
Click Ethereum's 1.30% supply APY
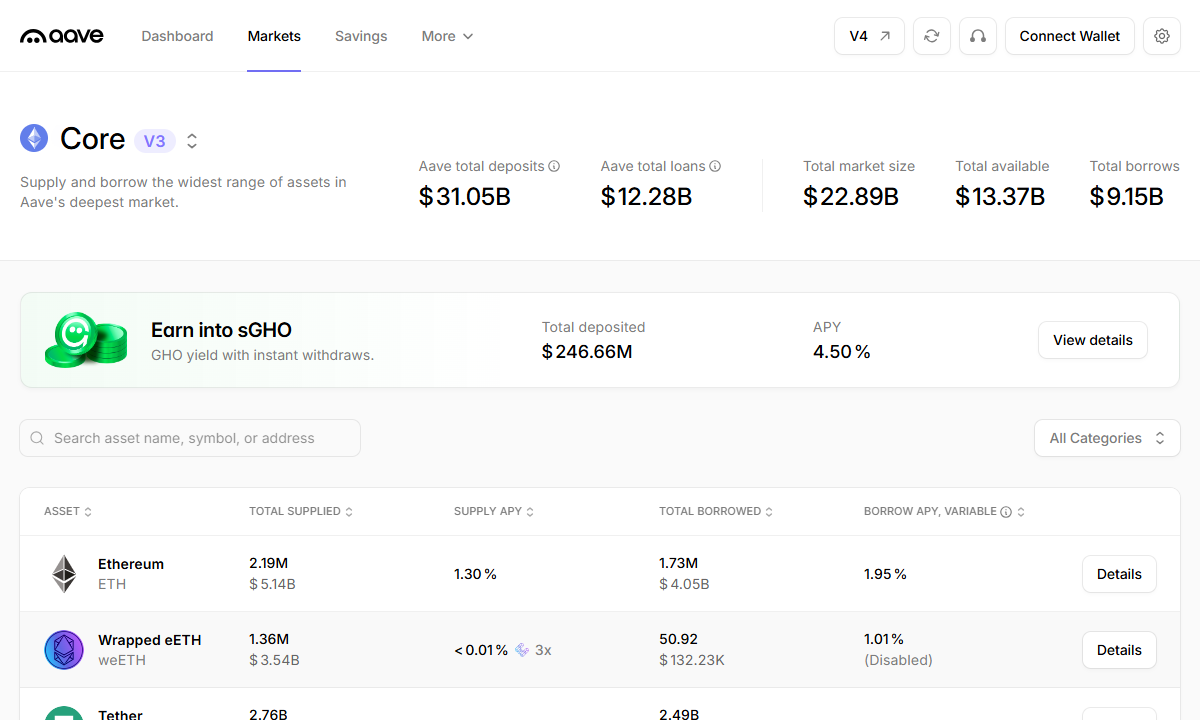click(x=475, y=574)
